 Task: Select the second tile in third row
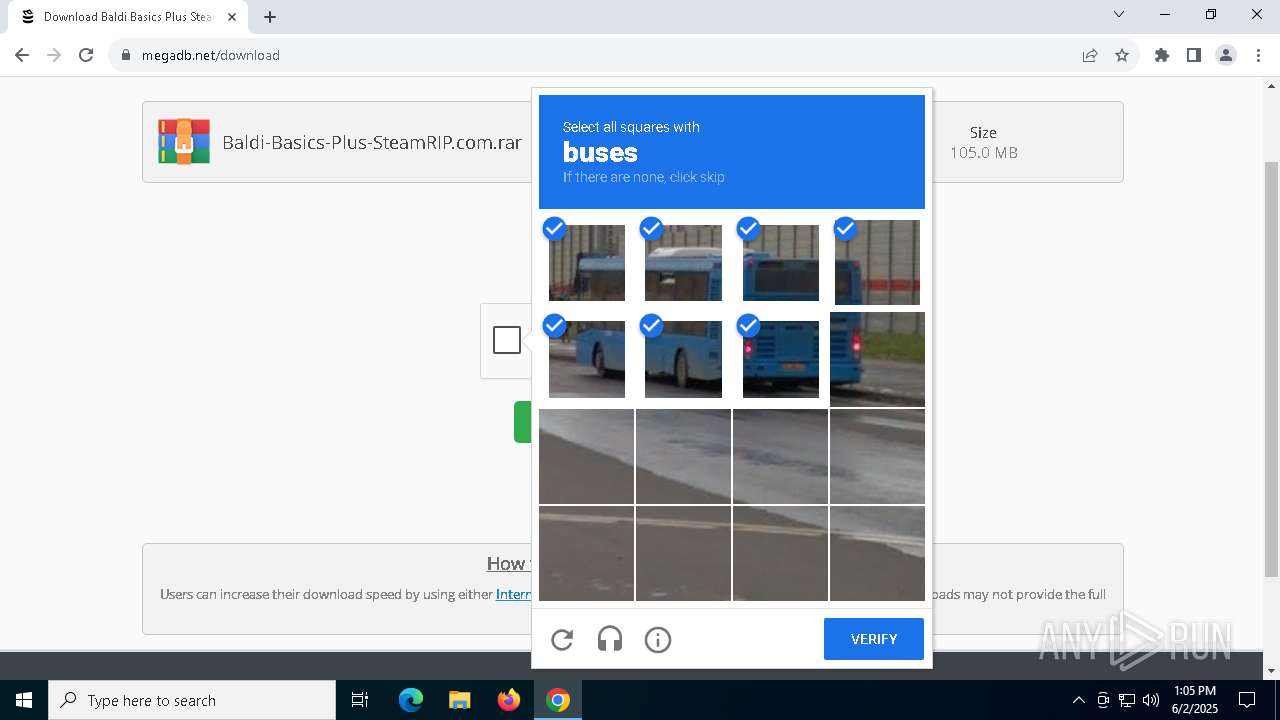pos(683,456)
